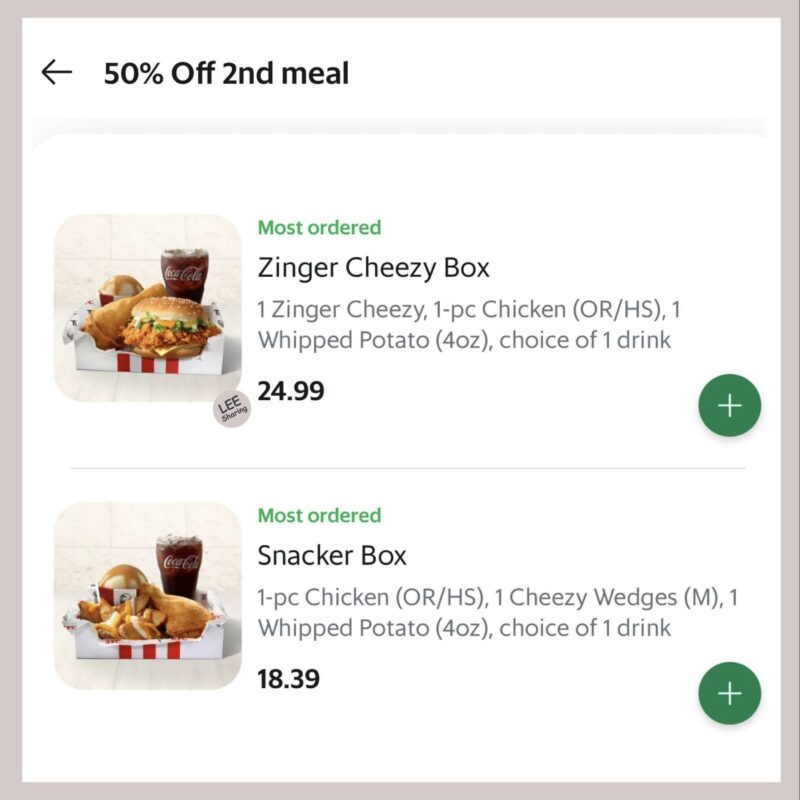Tap Snacker Box ingredients description text
Viewport: 800px width, 800px height.
[497, 612]
